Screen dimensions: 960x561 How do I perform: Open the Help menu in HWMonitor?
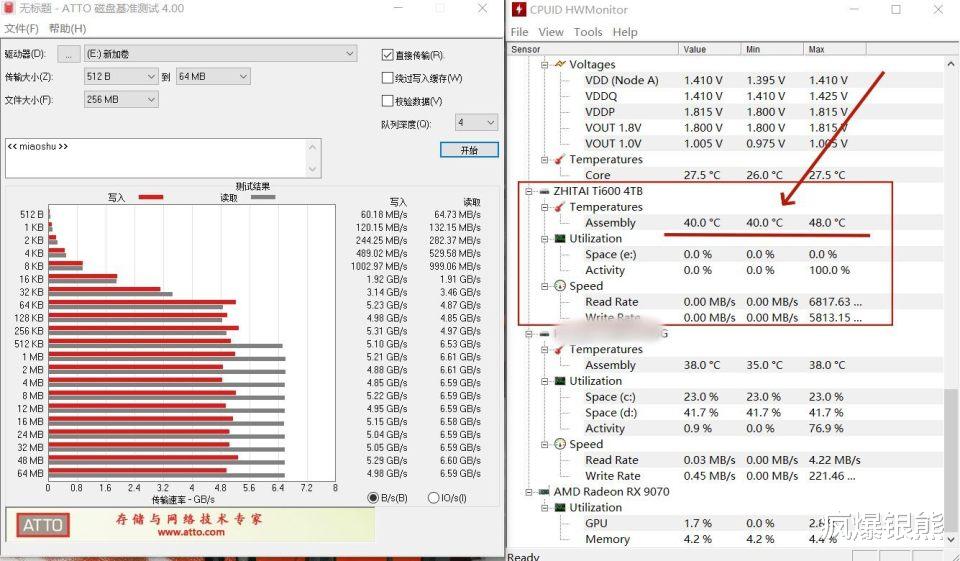click(x=624, y=32)
